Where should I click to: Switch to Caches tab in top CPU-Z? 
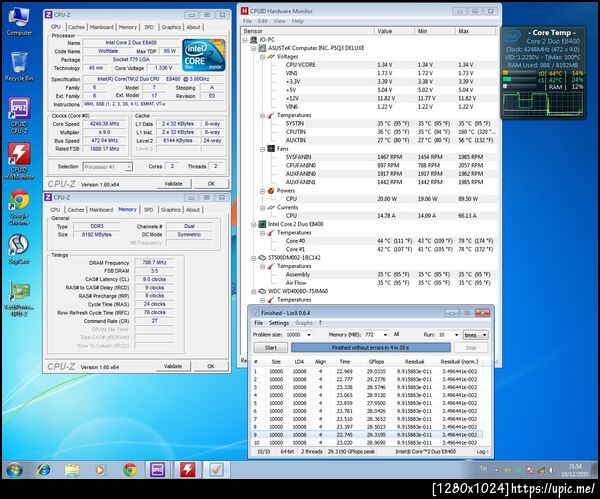click(x=76, y=27)
